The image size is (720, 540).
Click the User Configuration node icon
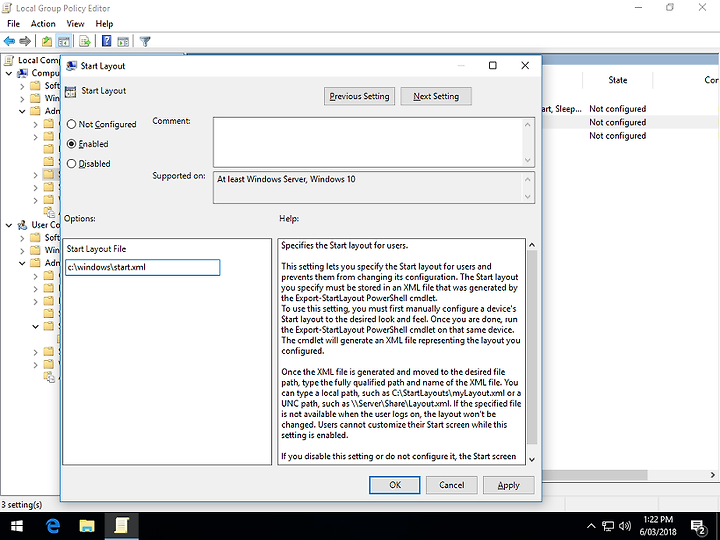click(x=22, y=225)
